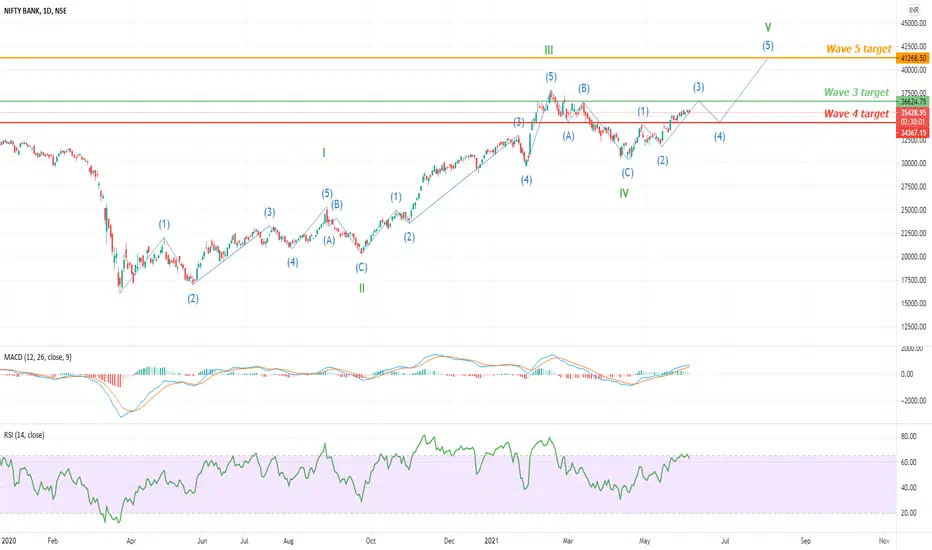
Task: Select the green wave II label
Action: 361,288
